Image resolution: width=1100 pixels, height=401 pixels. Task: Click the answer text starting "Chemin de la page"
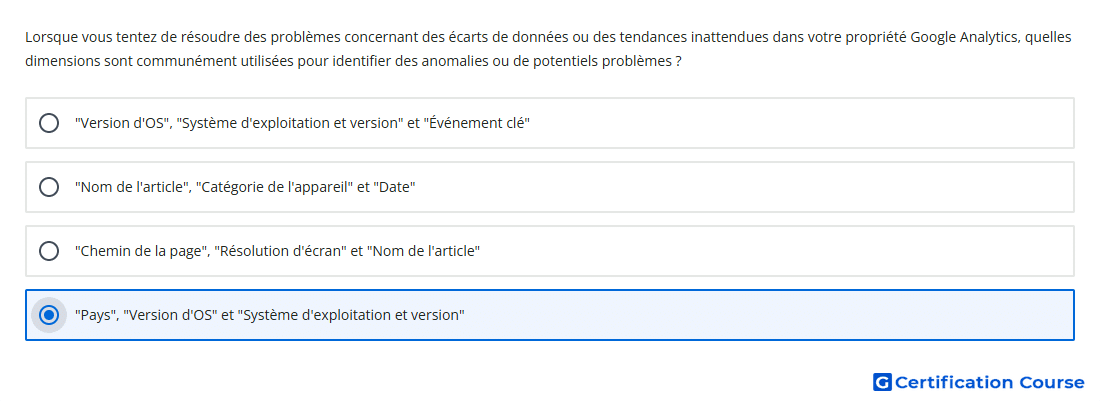pyautogui.click(x=277, y=251)
